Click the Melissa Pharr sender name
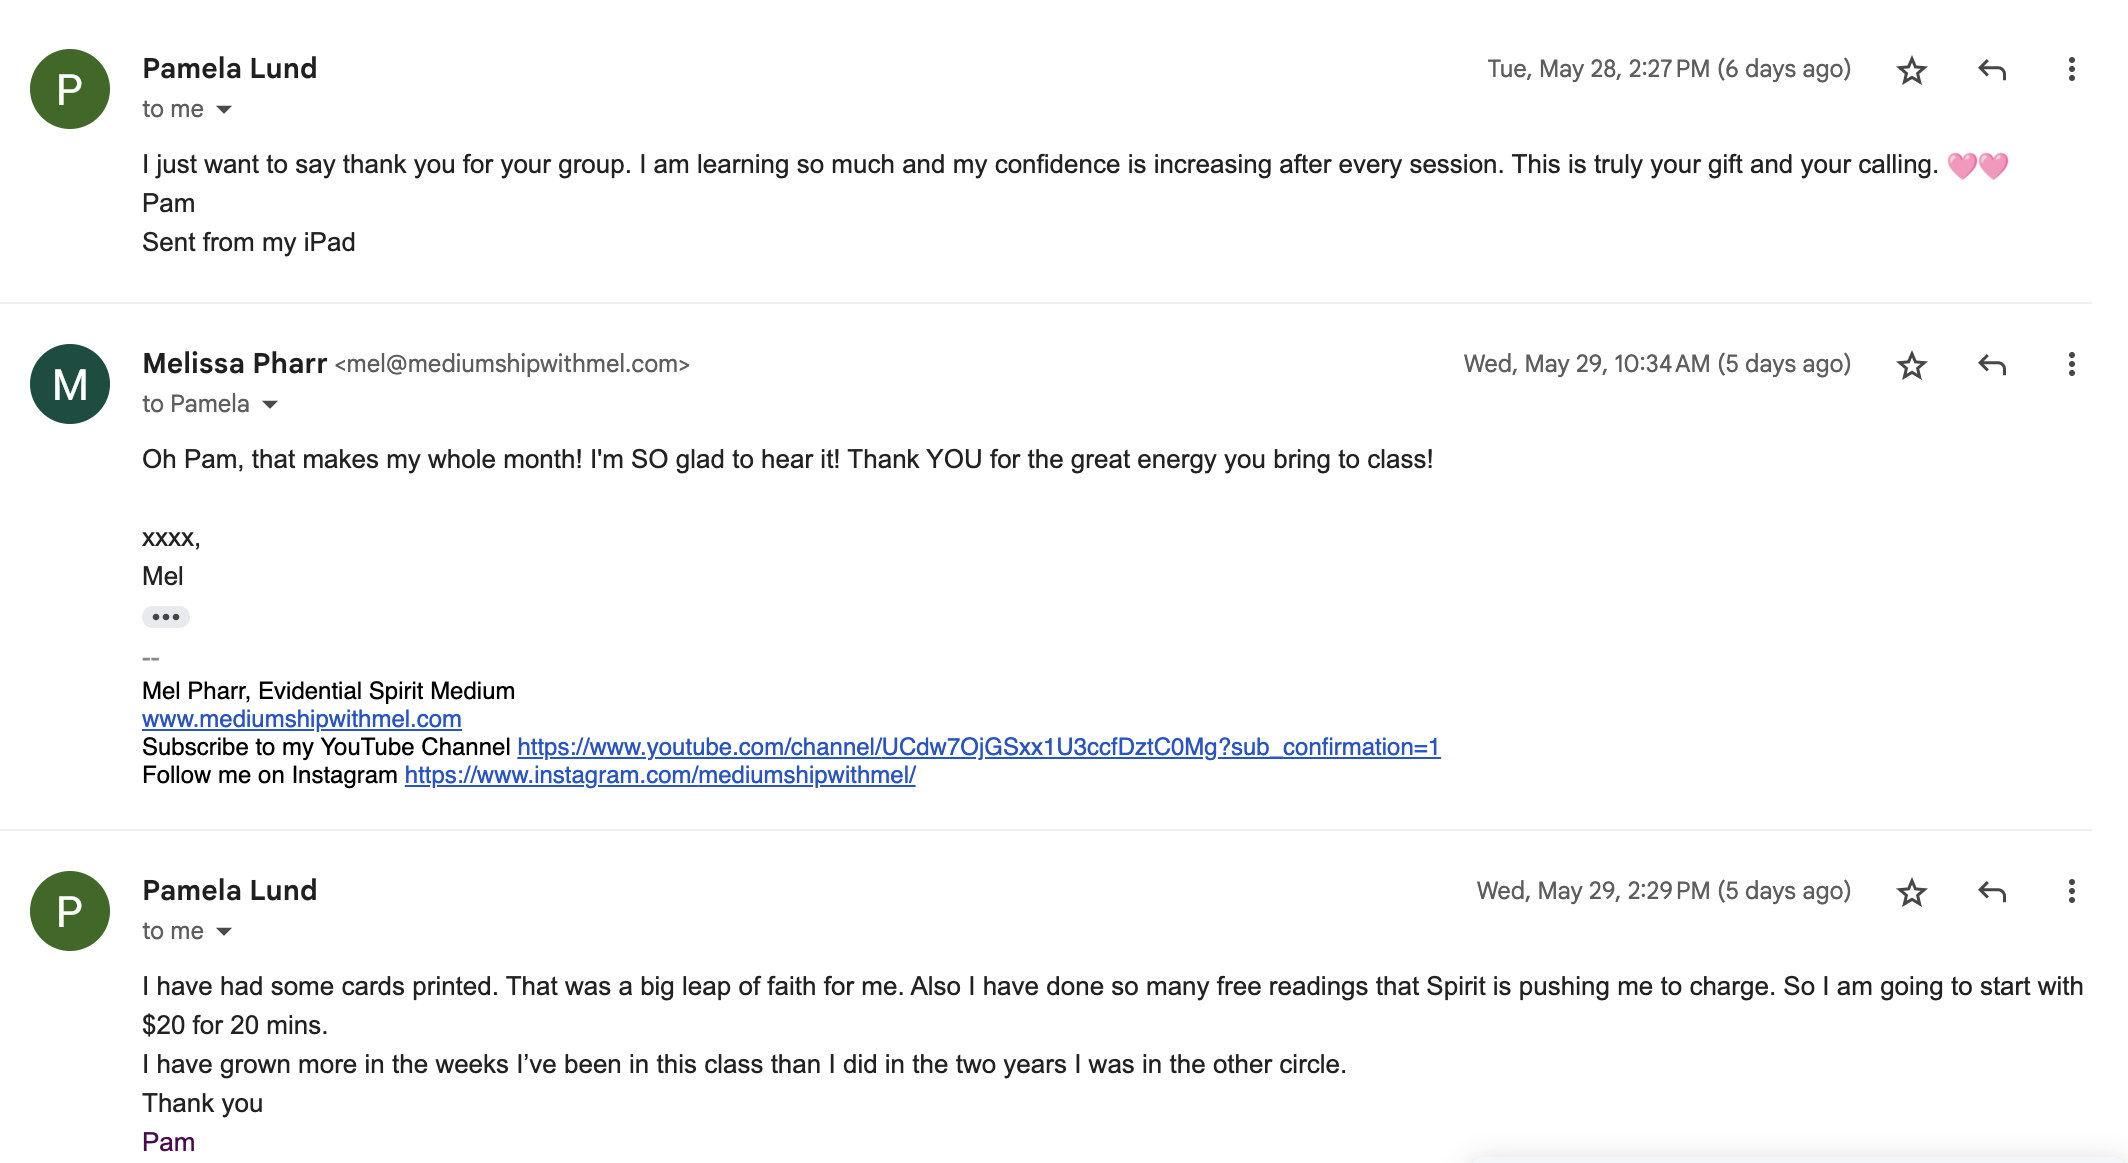Viewport: 2128px width, 1163px height. click(234, 363)
